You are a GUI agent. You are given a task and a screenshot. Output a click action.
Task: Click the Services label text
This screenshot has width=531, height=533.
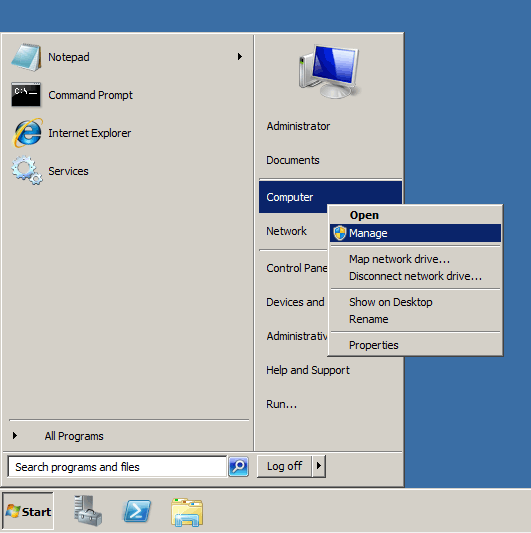click(68, 171)
